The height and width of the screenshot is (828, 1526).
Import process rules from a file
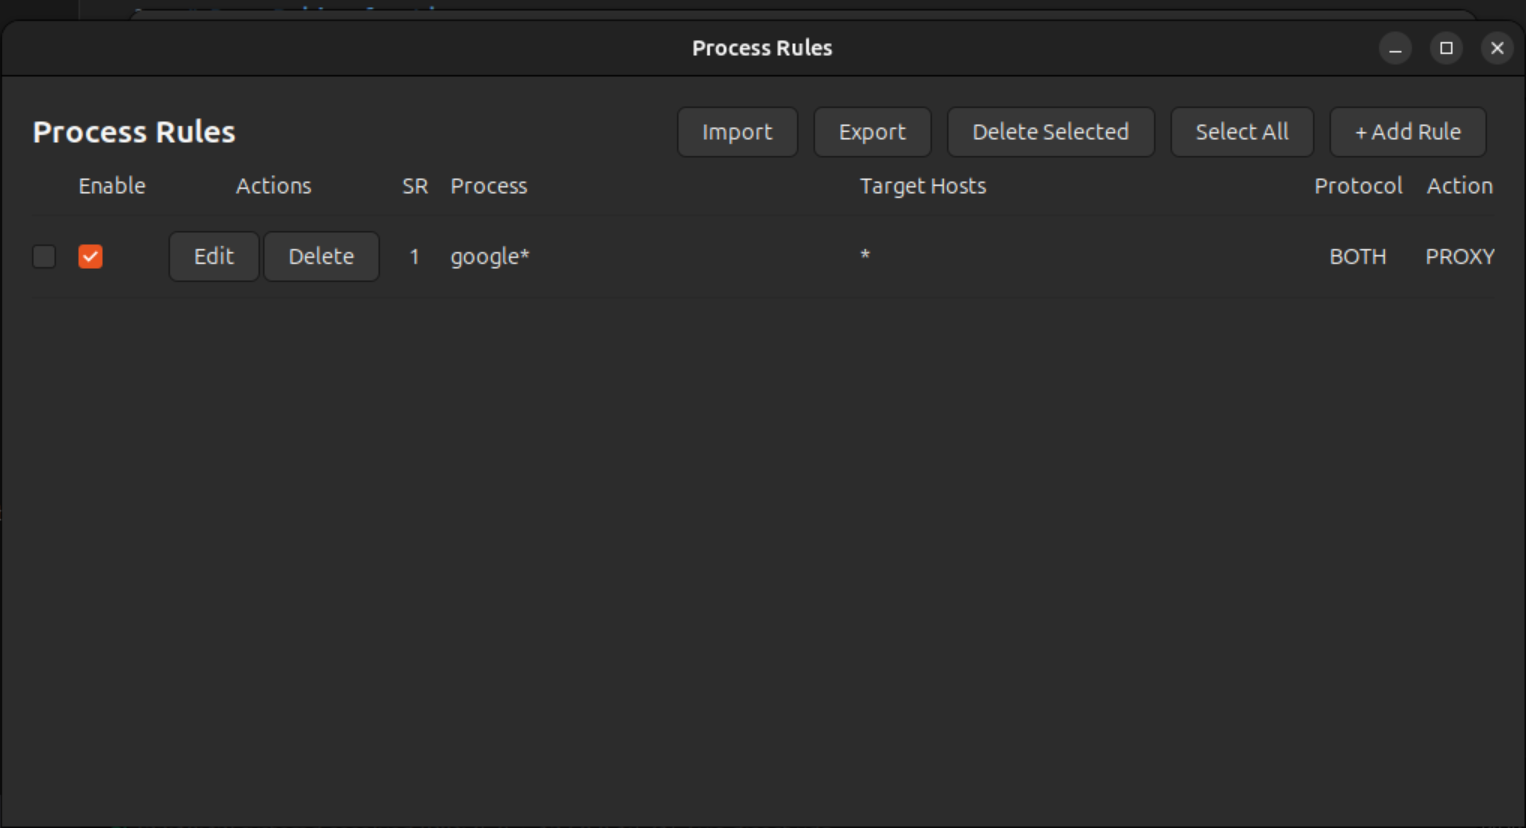[x=737, y=131]
